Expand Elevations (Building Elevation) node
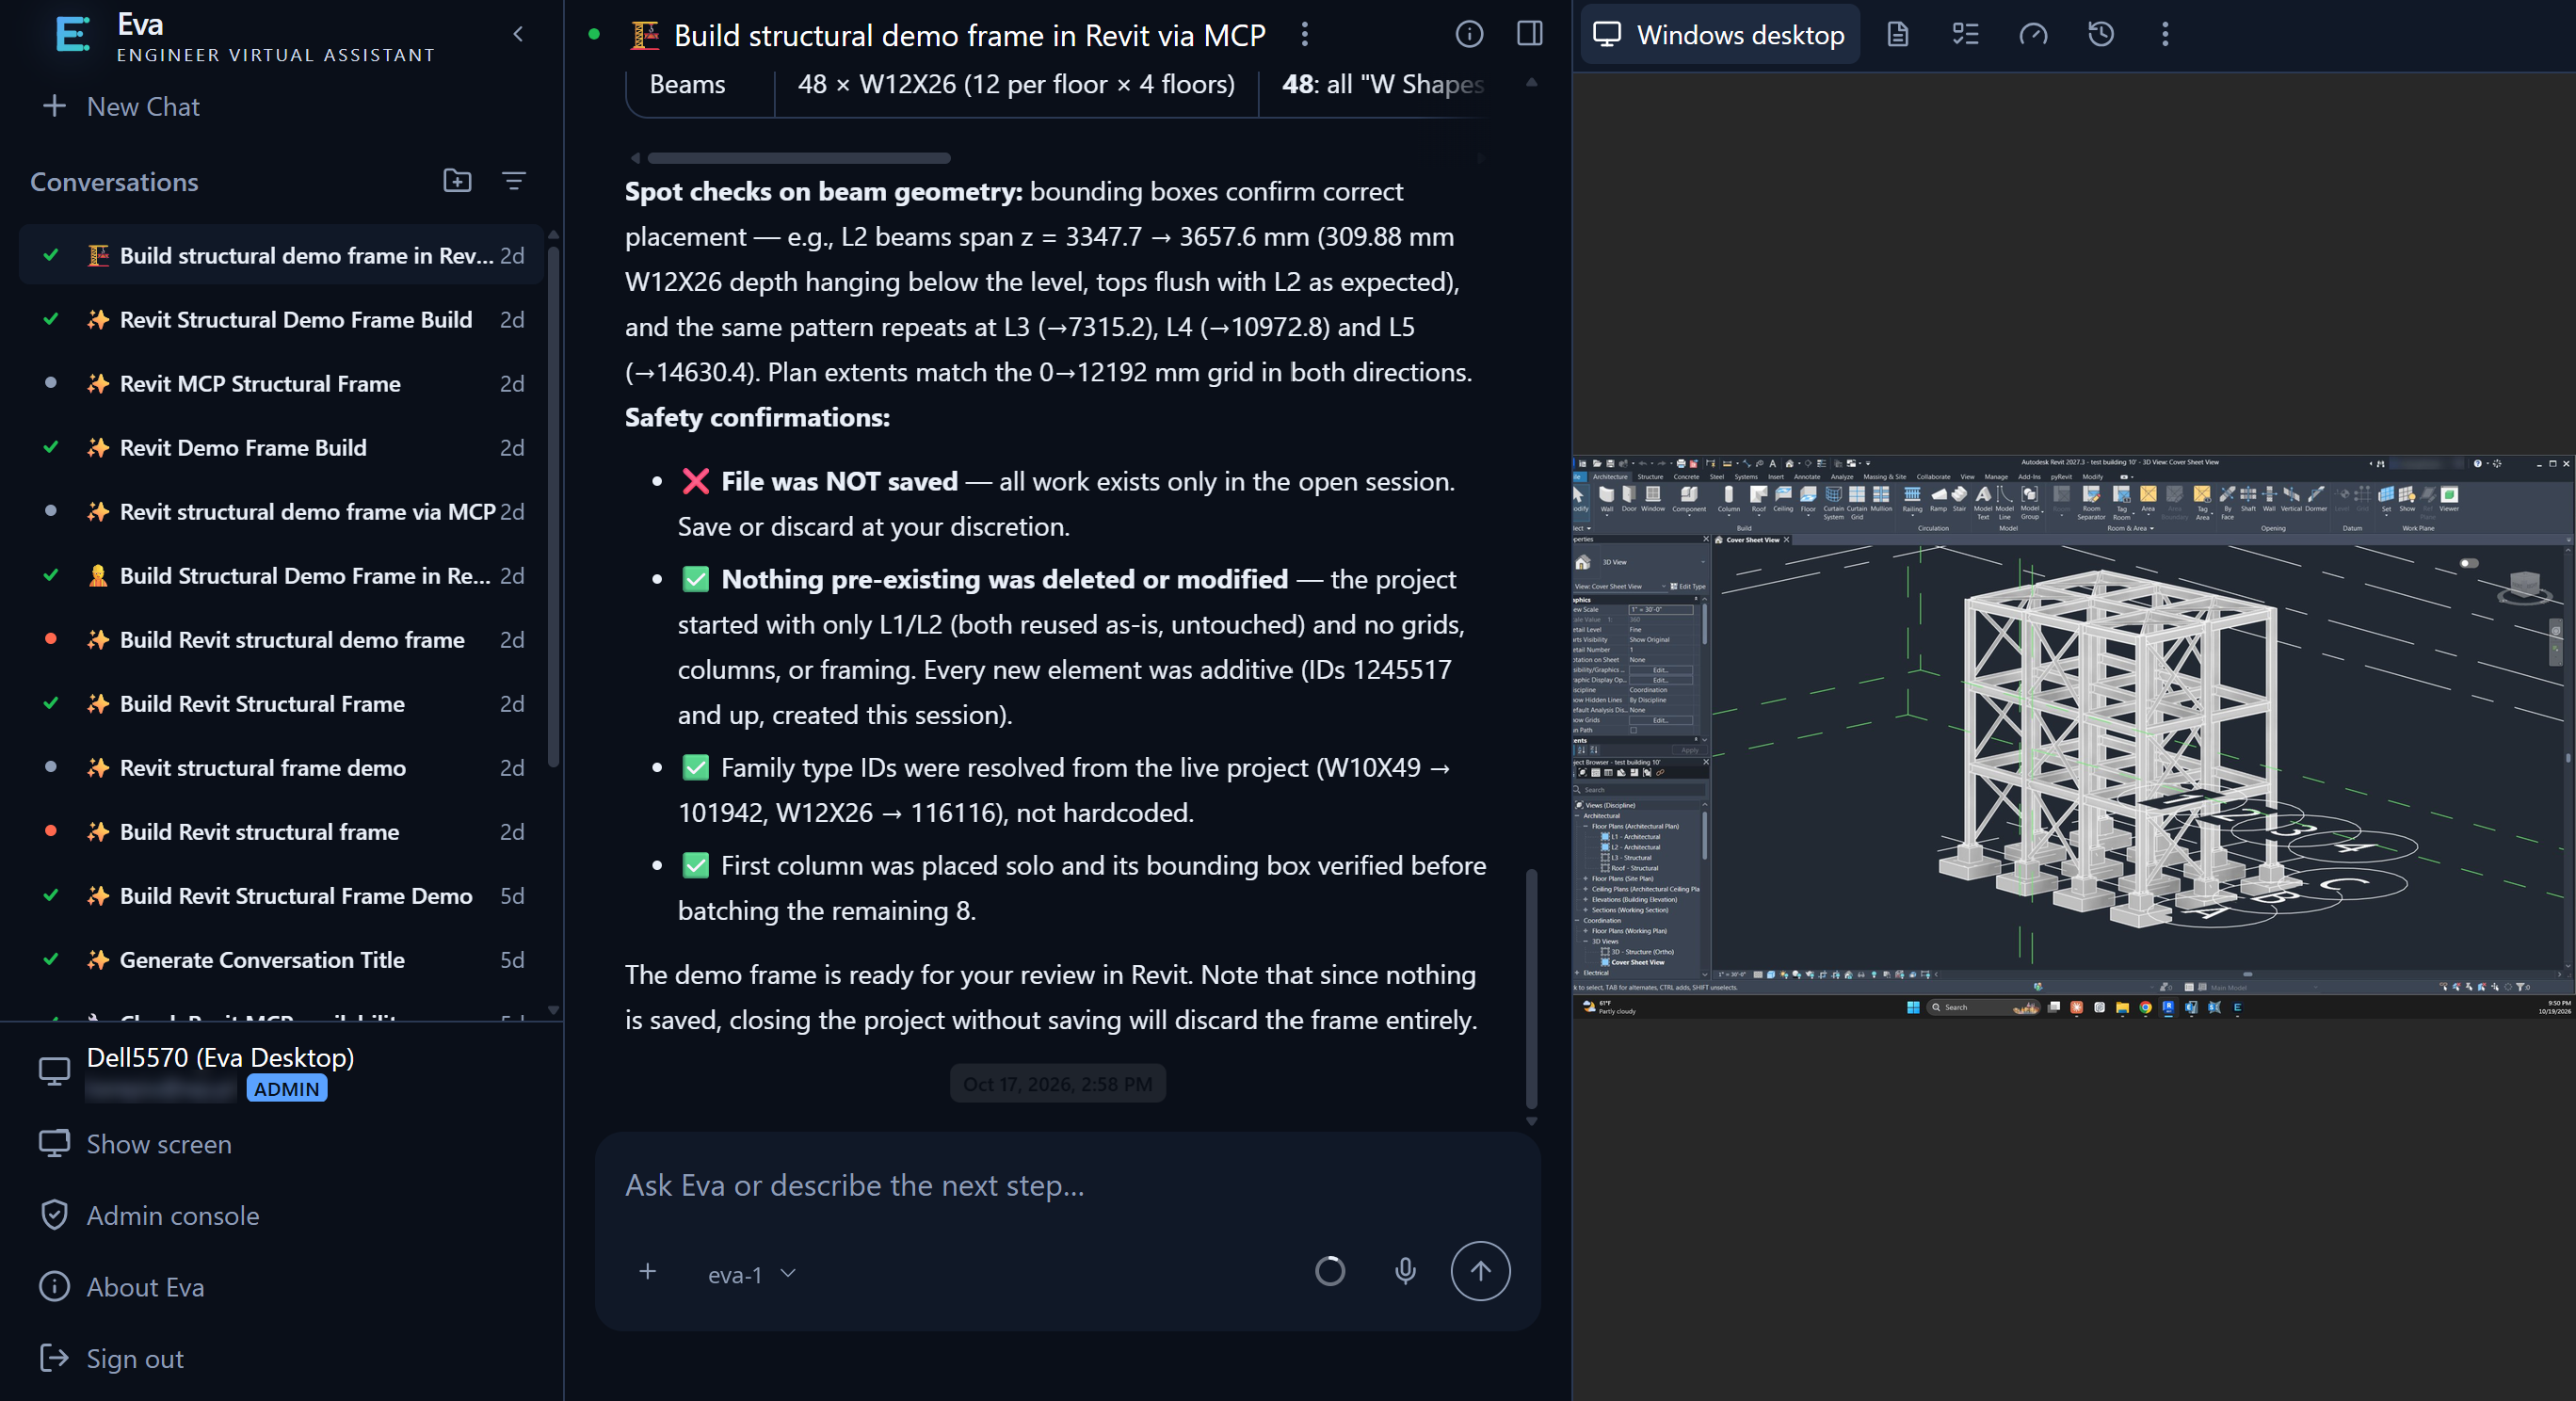The image size is (2576, 1401). tap(1586, 899)
